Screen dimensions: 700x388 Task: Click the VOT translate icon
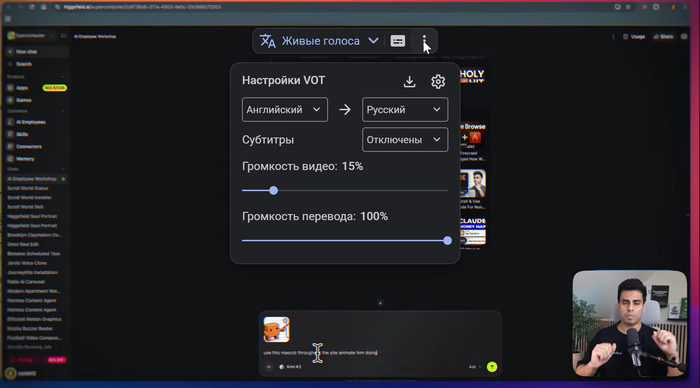[x=268, y=41]
